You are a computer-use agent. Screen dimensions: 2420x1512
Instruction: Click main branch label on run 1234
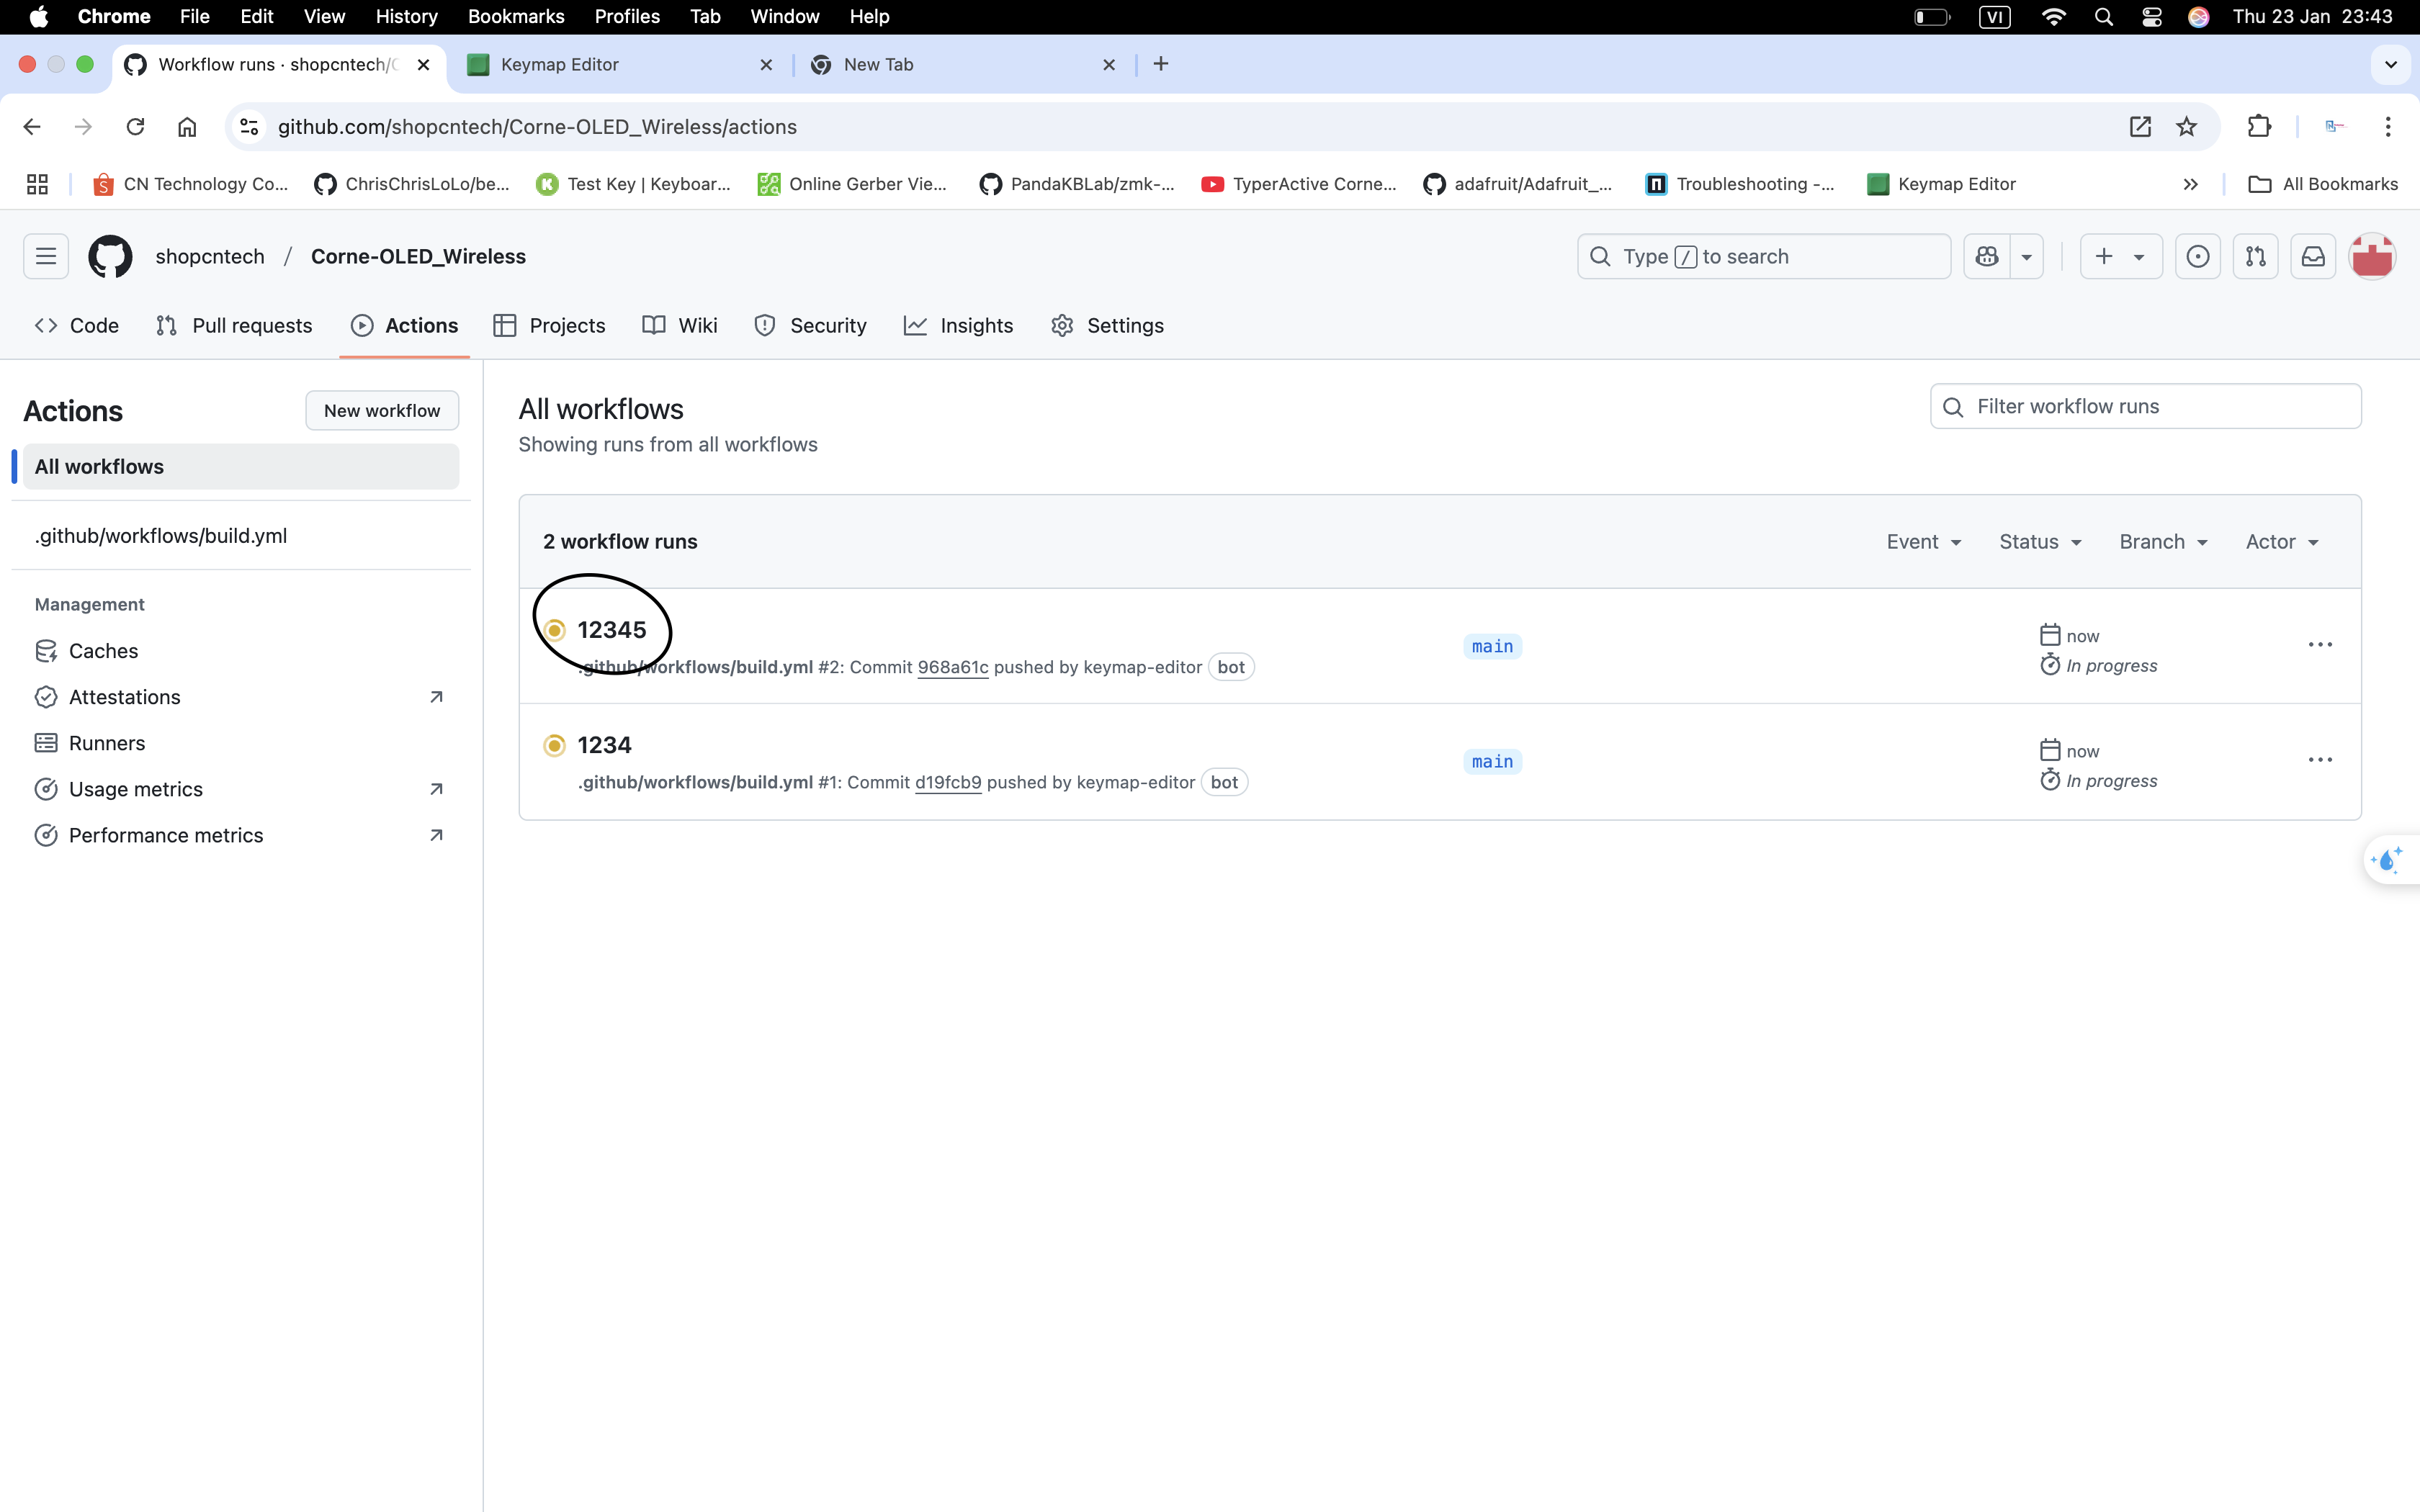click(1492, 762)
